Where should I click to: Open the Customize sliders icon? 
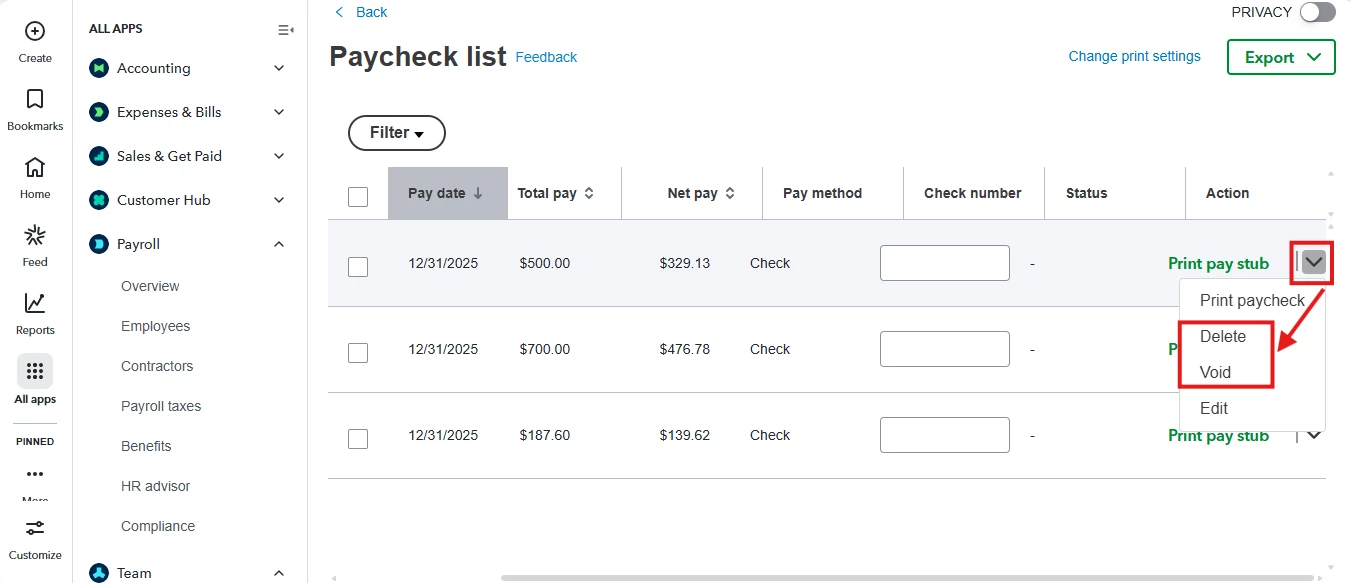(x=35, y=528)
